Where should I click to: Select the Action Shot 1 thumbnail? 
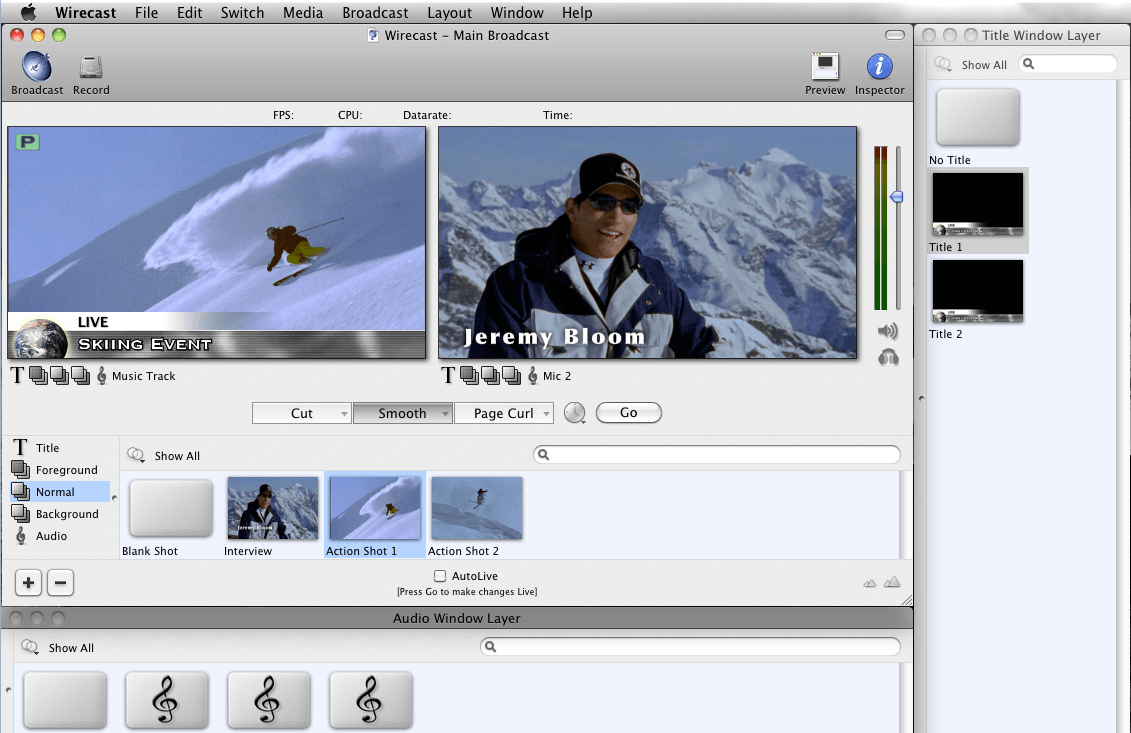click(375, 508)
